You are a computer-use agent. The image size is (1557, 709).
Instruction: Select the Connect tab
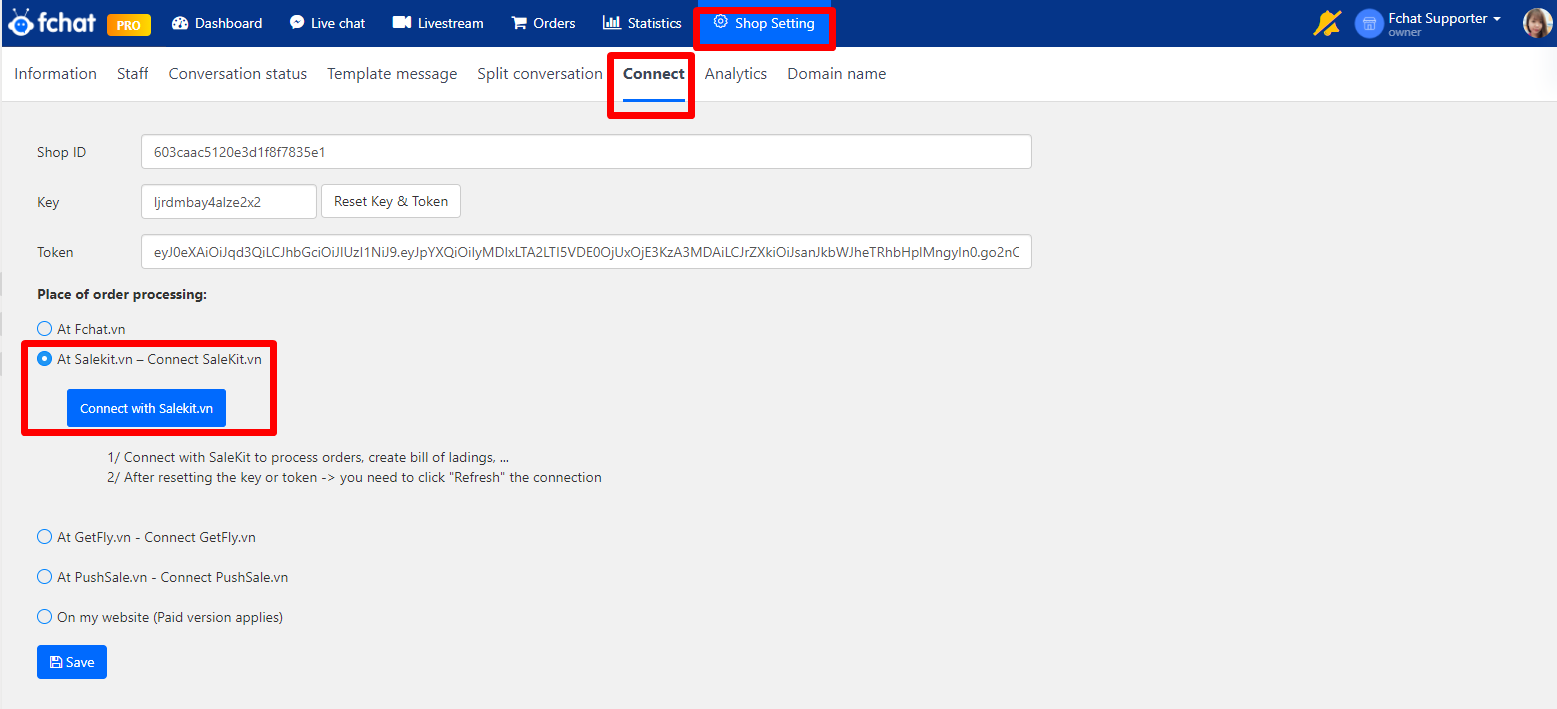click(x=654, y=74)
